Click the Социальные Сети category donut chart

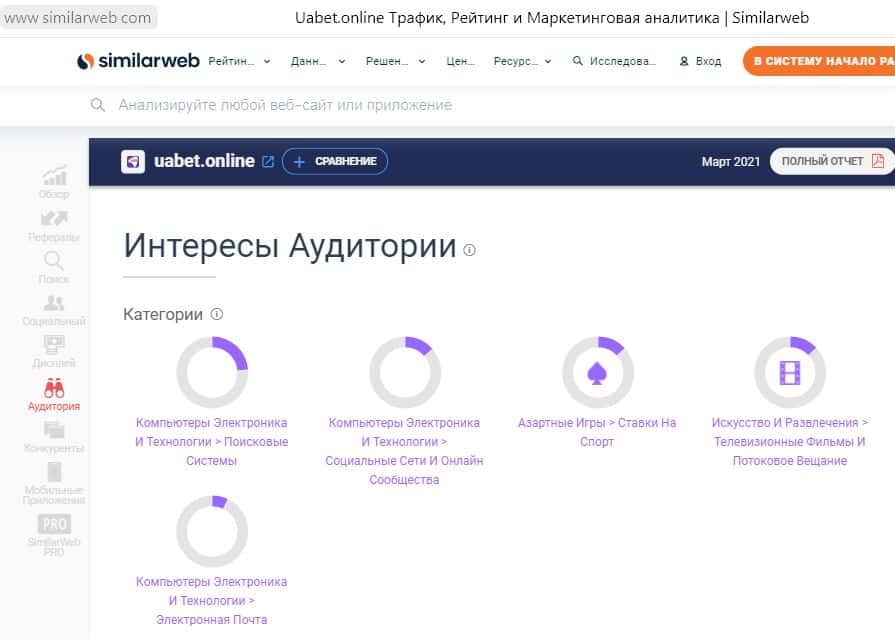pos(405,372)
